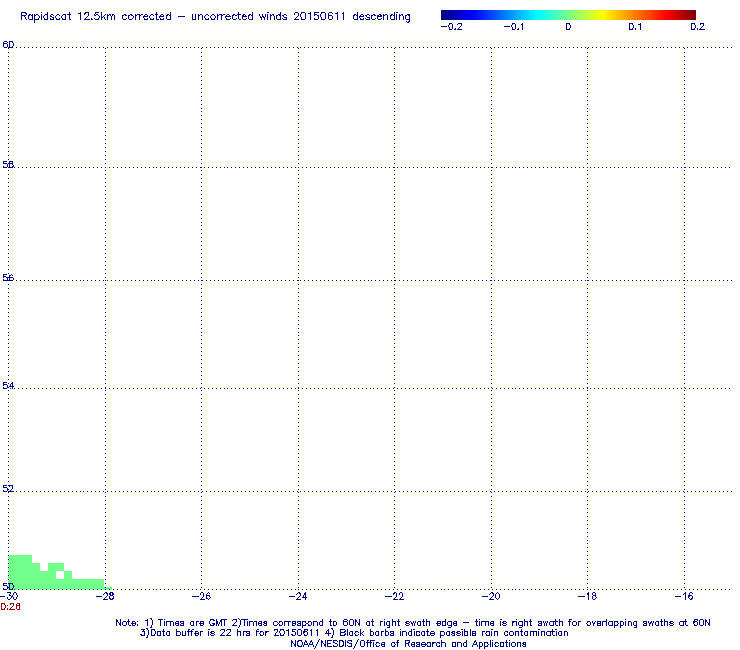Click the latitude label 58
The height and width of the screenshot is (650, 740).
tap(8, 165)
